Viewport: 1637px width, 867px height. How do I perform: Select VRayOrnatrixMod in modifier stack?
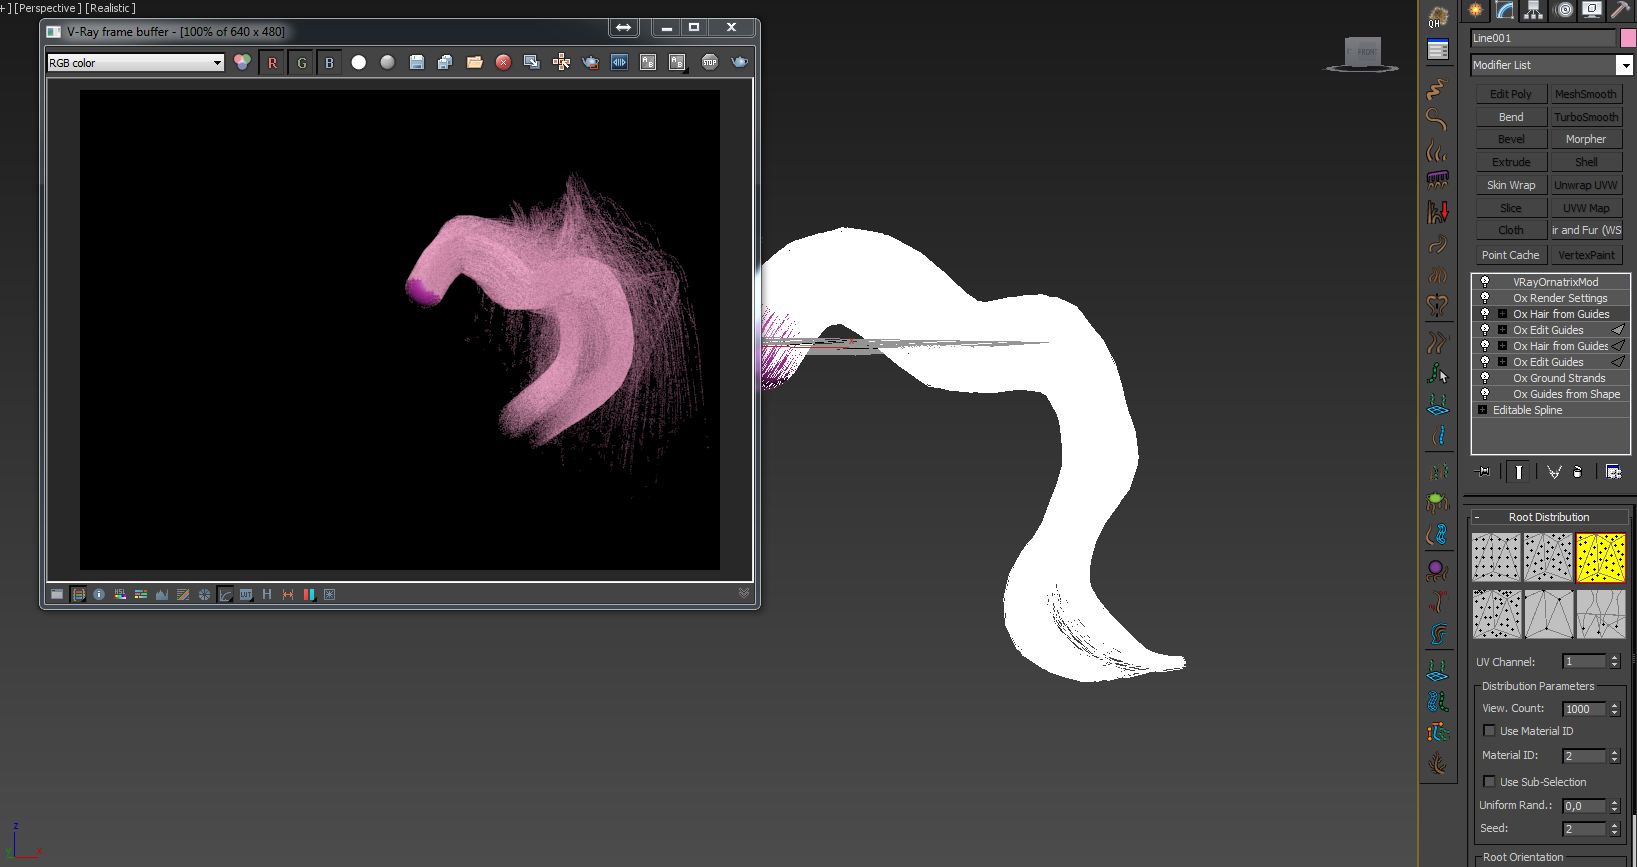tap(1555, 282)
